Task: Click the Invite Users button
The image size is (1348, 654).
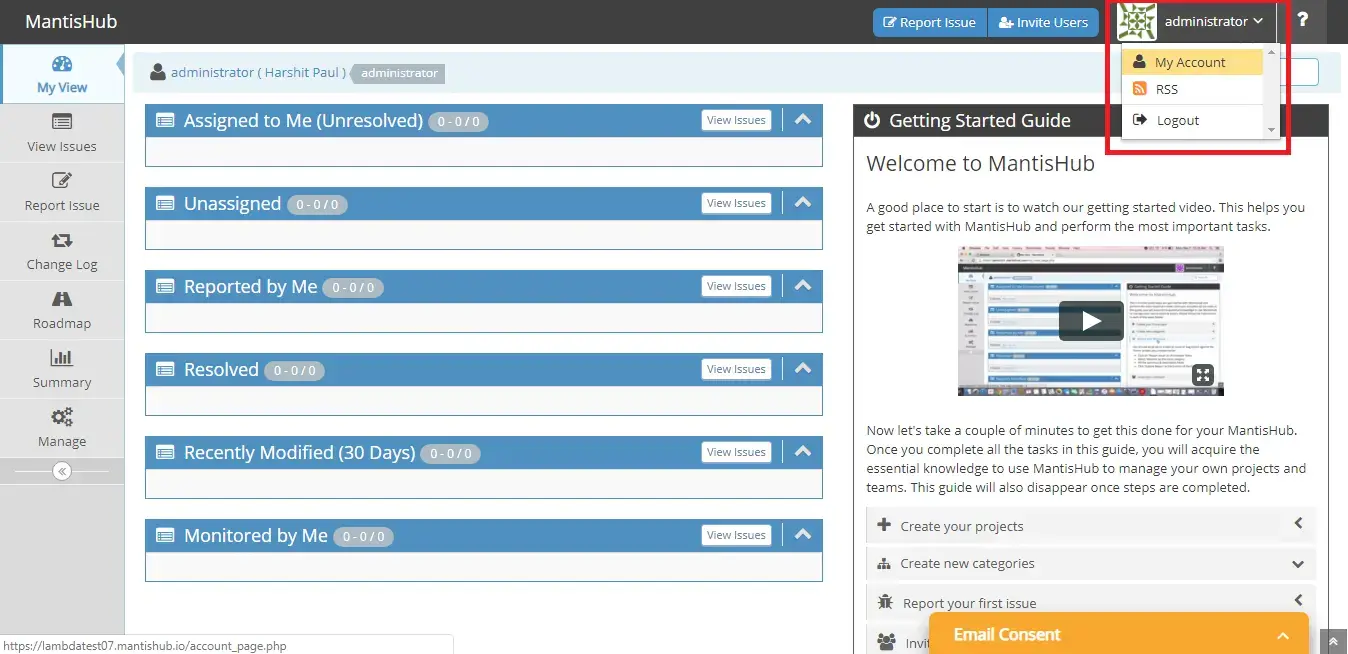Action: point(1043,22)
